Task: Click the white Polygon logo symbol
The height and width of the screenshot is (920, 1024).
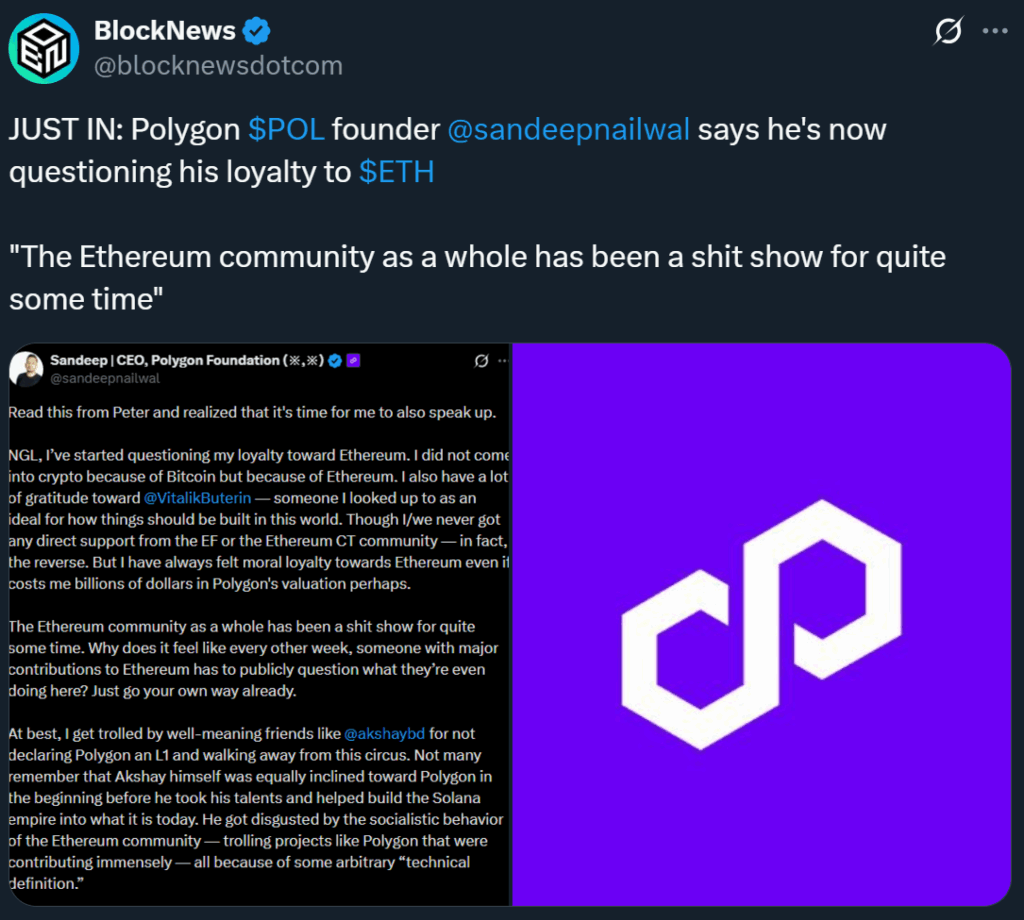Action: (x=760, y=626)
